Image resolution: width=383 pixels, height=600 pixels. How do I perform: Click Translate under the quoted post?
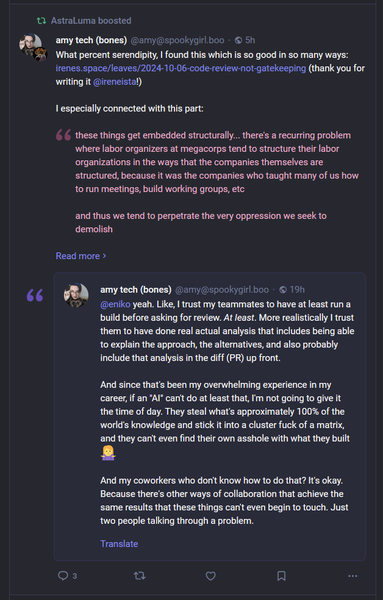[119, 543]
